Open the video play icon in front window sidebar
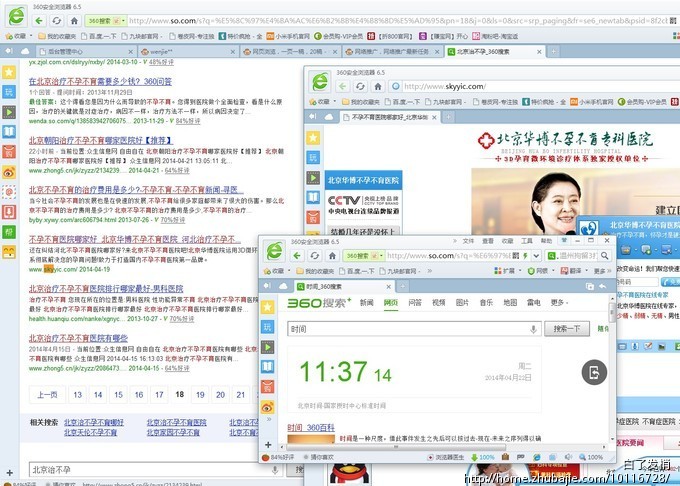Image resolution: width=680 pixels, height=486 pixels. pyautogui.click(x=268, y=347)
